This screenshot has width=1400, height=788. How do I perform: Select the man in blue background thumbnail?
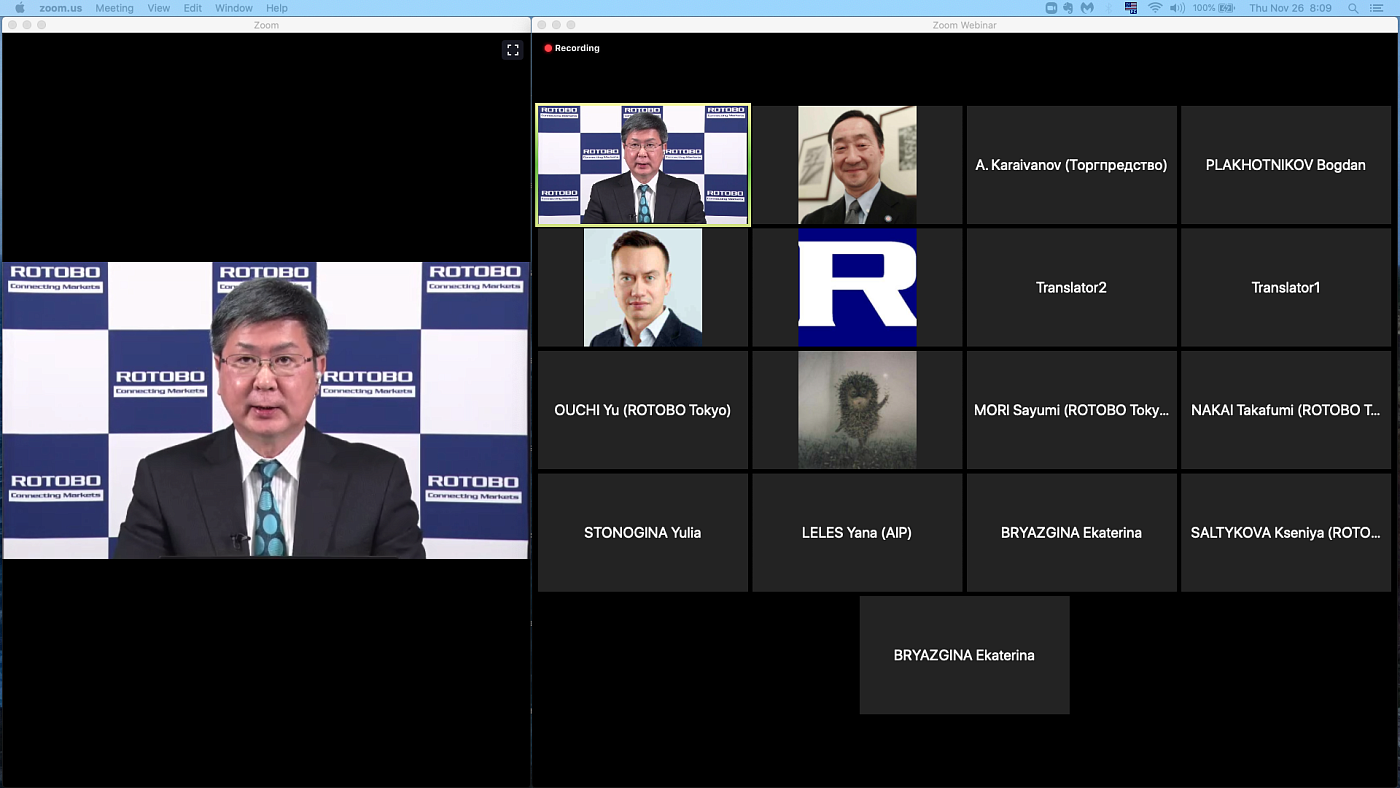(x=643, y=288)
